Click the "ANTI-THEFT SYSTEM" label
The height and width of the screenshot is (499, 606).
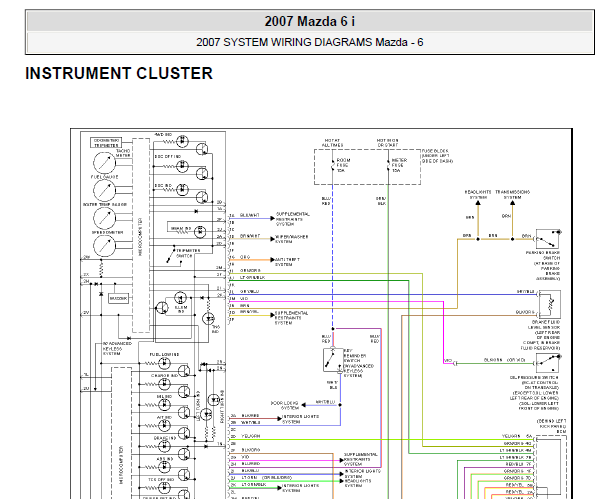(x=288, y=262)
